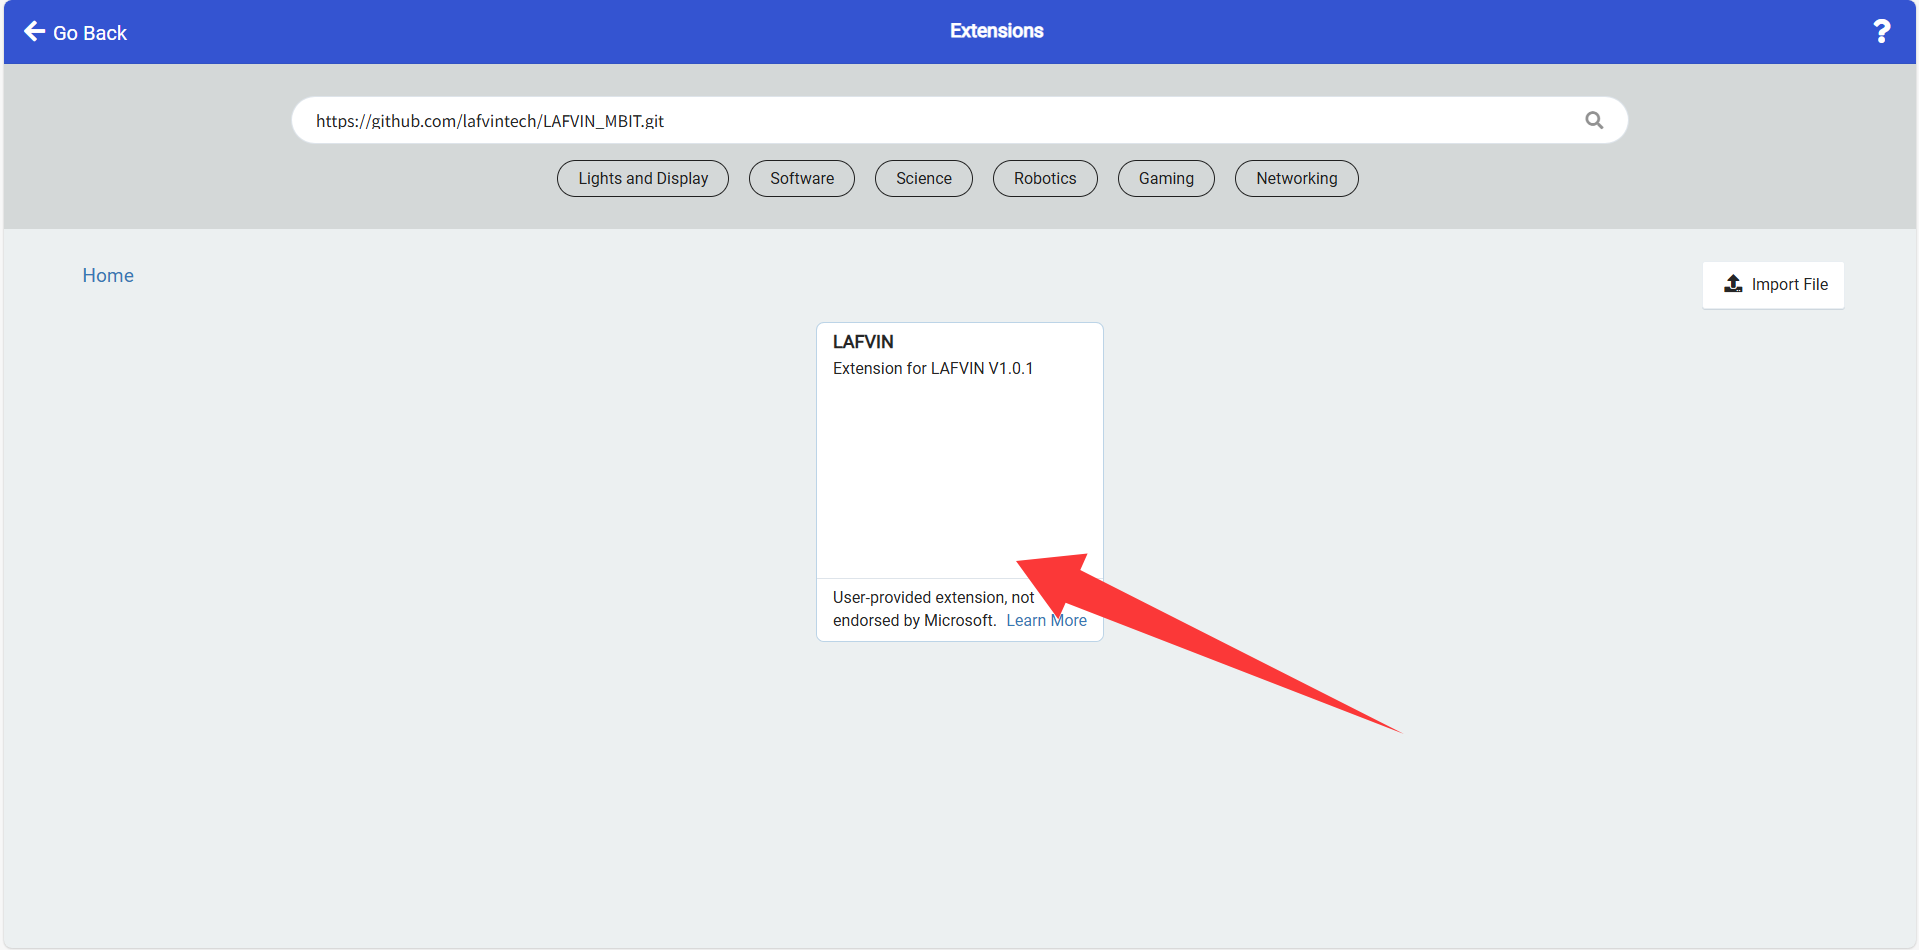Click the Go Back text label
1919x950 pixels.
click(90, 33)
